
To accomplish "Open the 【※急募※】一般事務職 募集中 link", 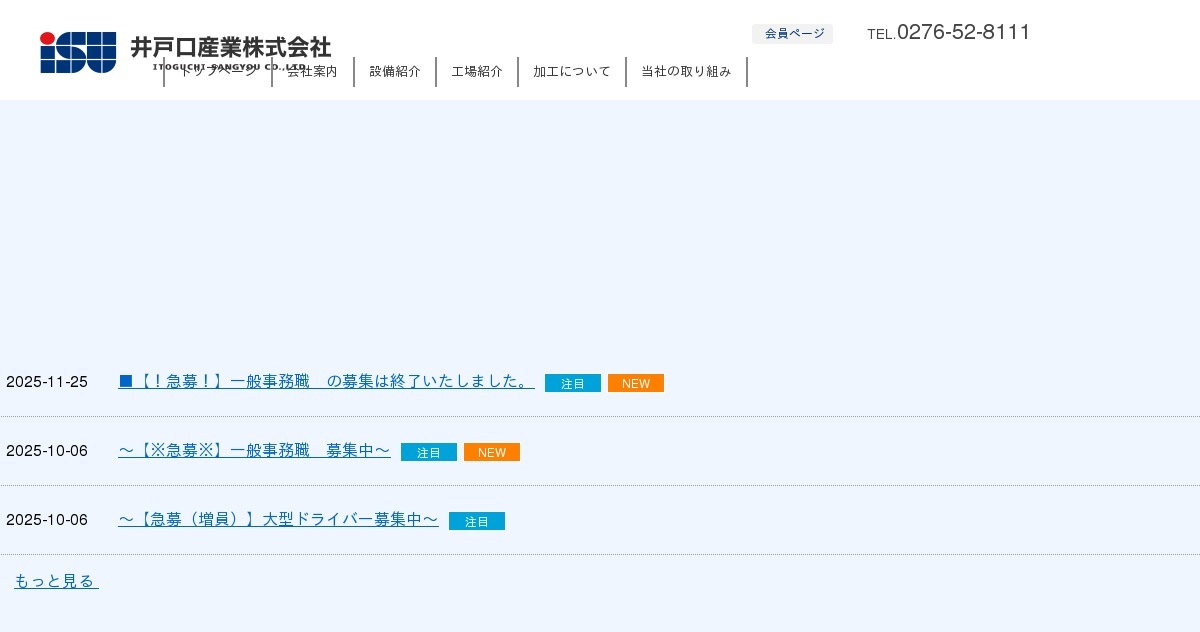I will [x=254, y=451].
